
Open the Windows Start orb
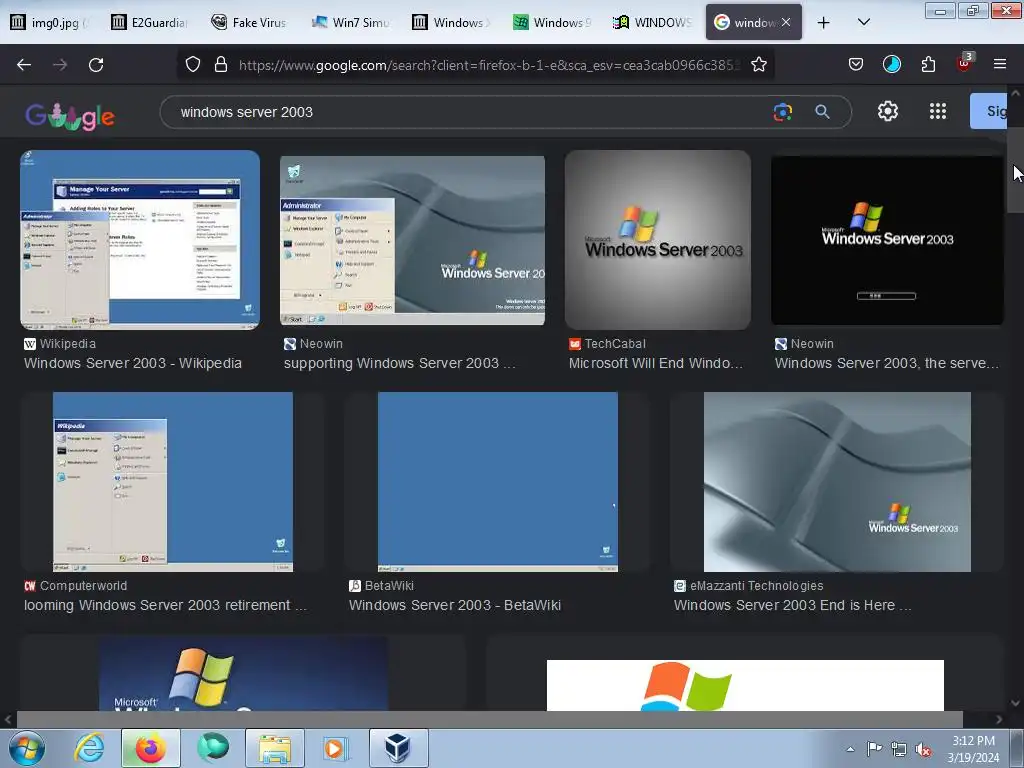[27, 748]
